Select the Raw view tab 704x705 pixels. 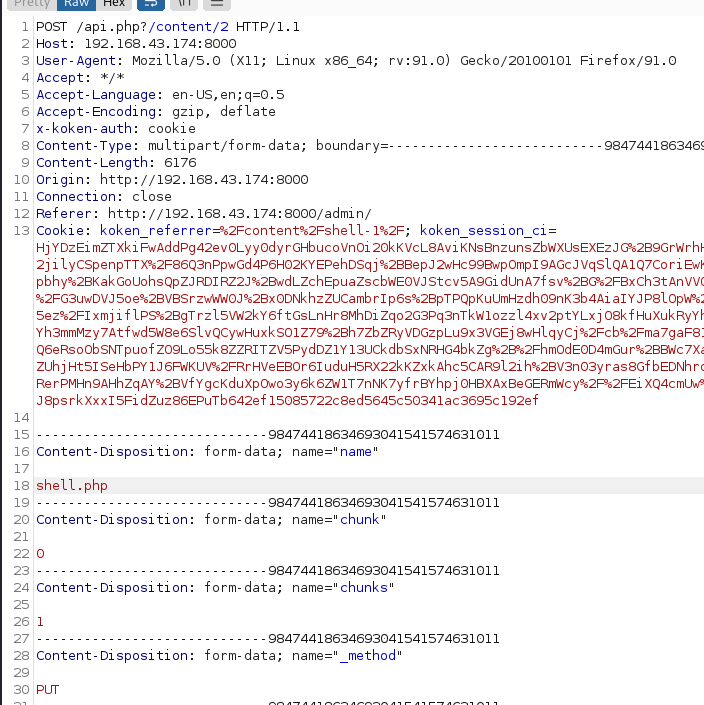coord(77,4)
